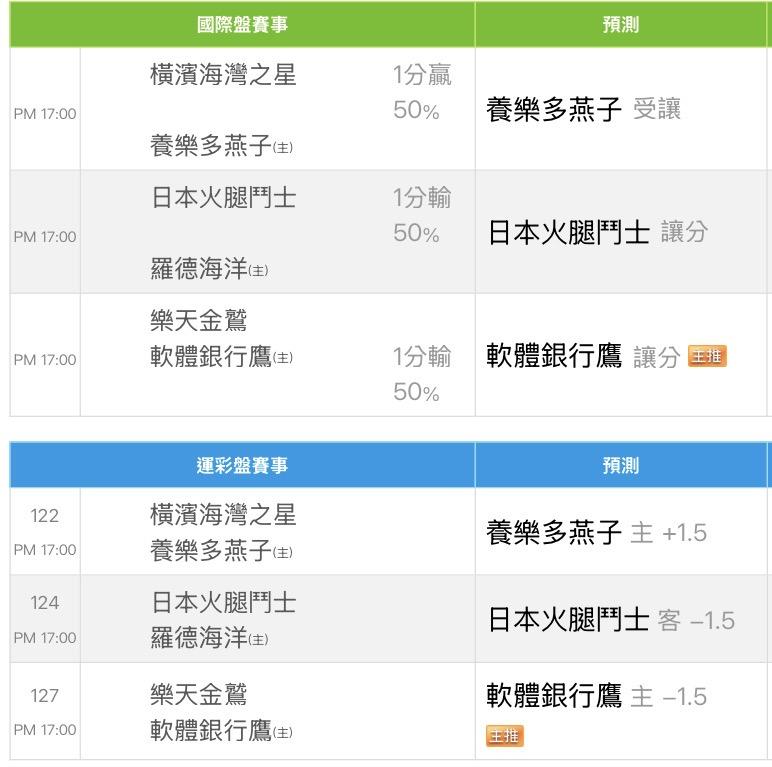Open 橫濱海灣之星 team in 國際盤 table

click(223, 75)
